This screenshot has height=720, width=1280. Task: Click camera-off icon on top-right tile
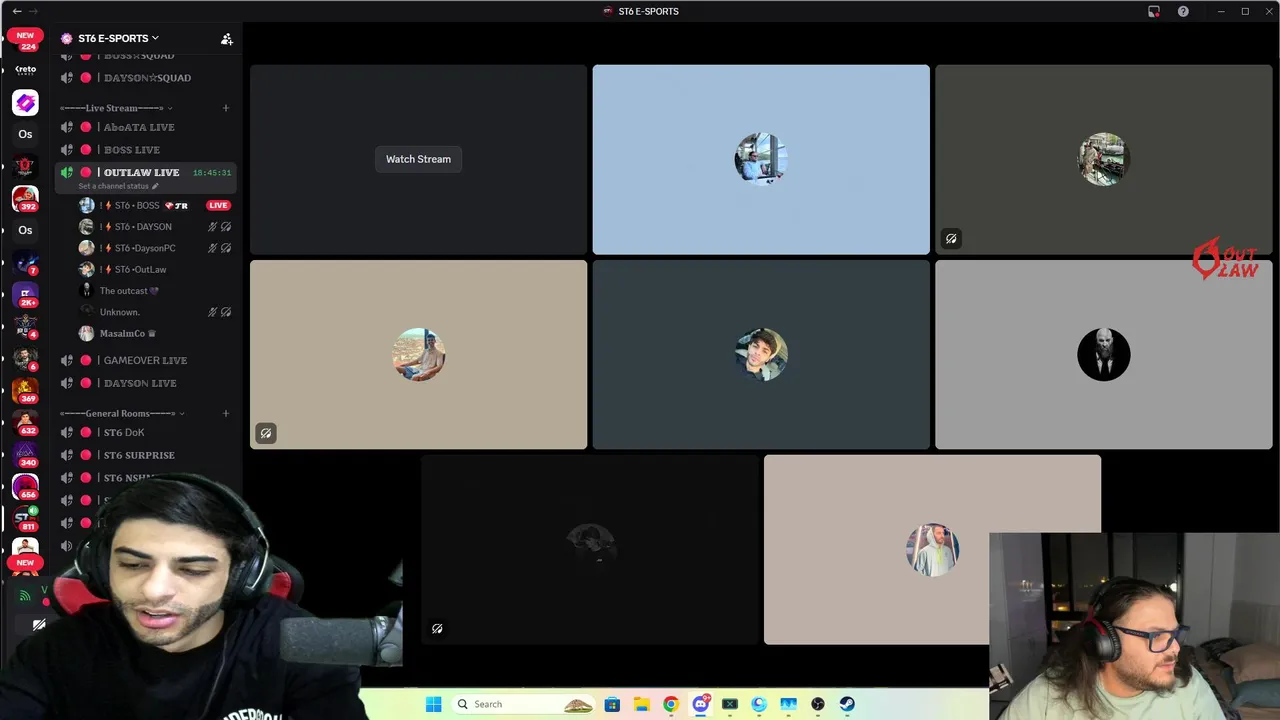pyautogui.click(x=951, y=239)
